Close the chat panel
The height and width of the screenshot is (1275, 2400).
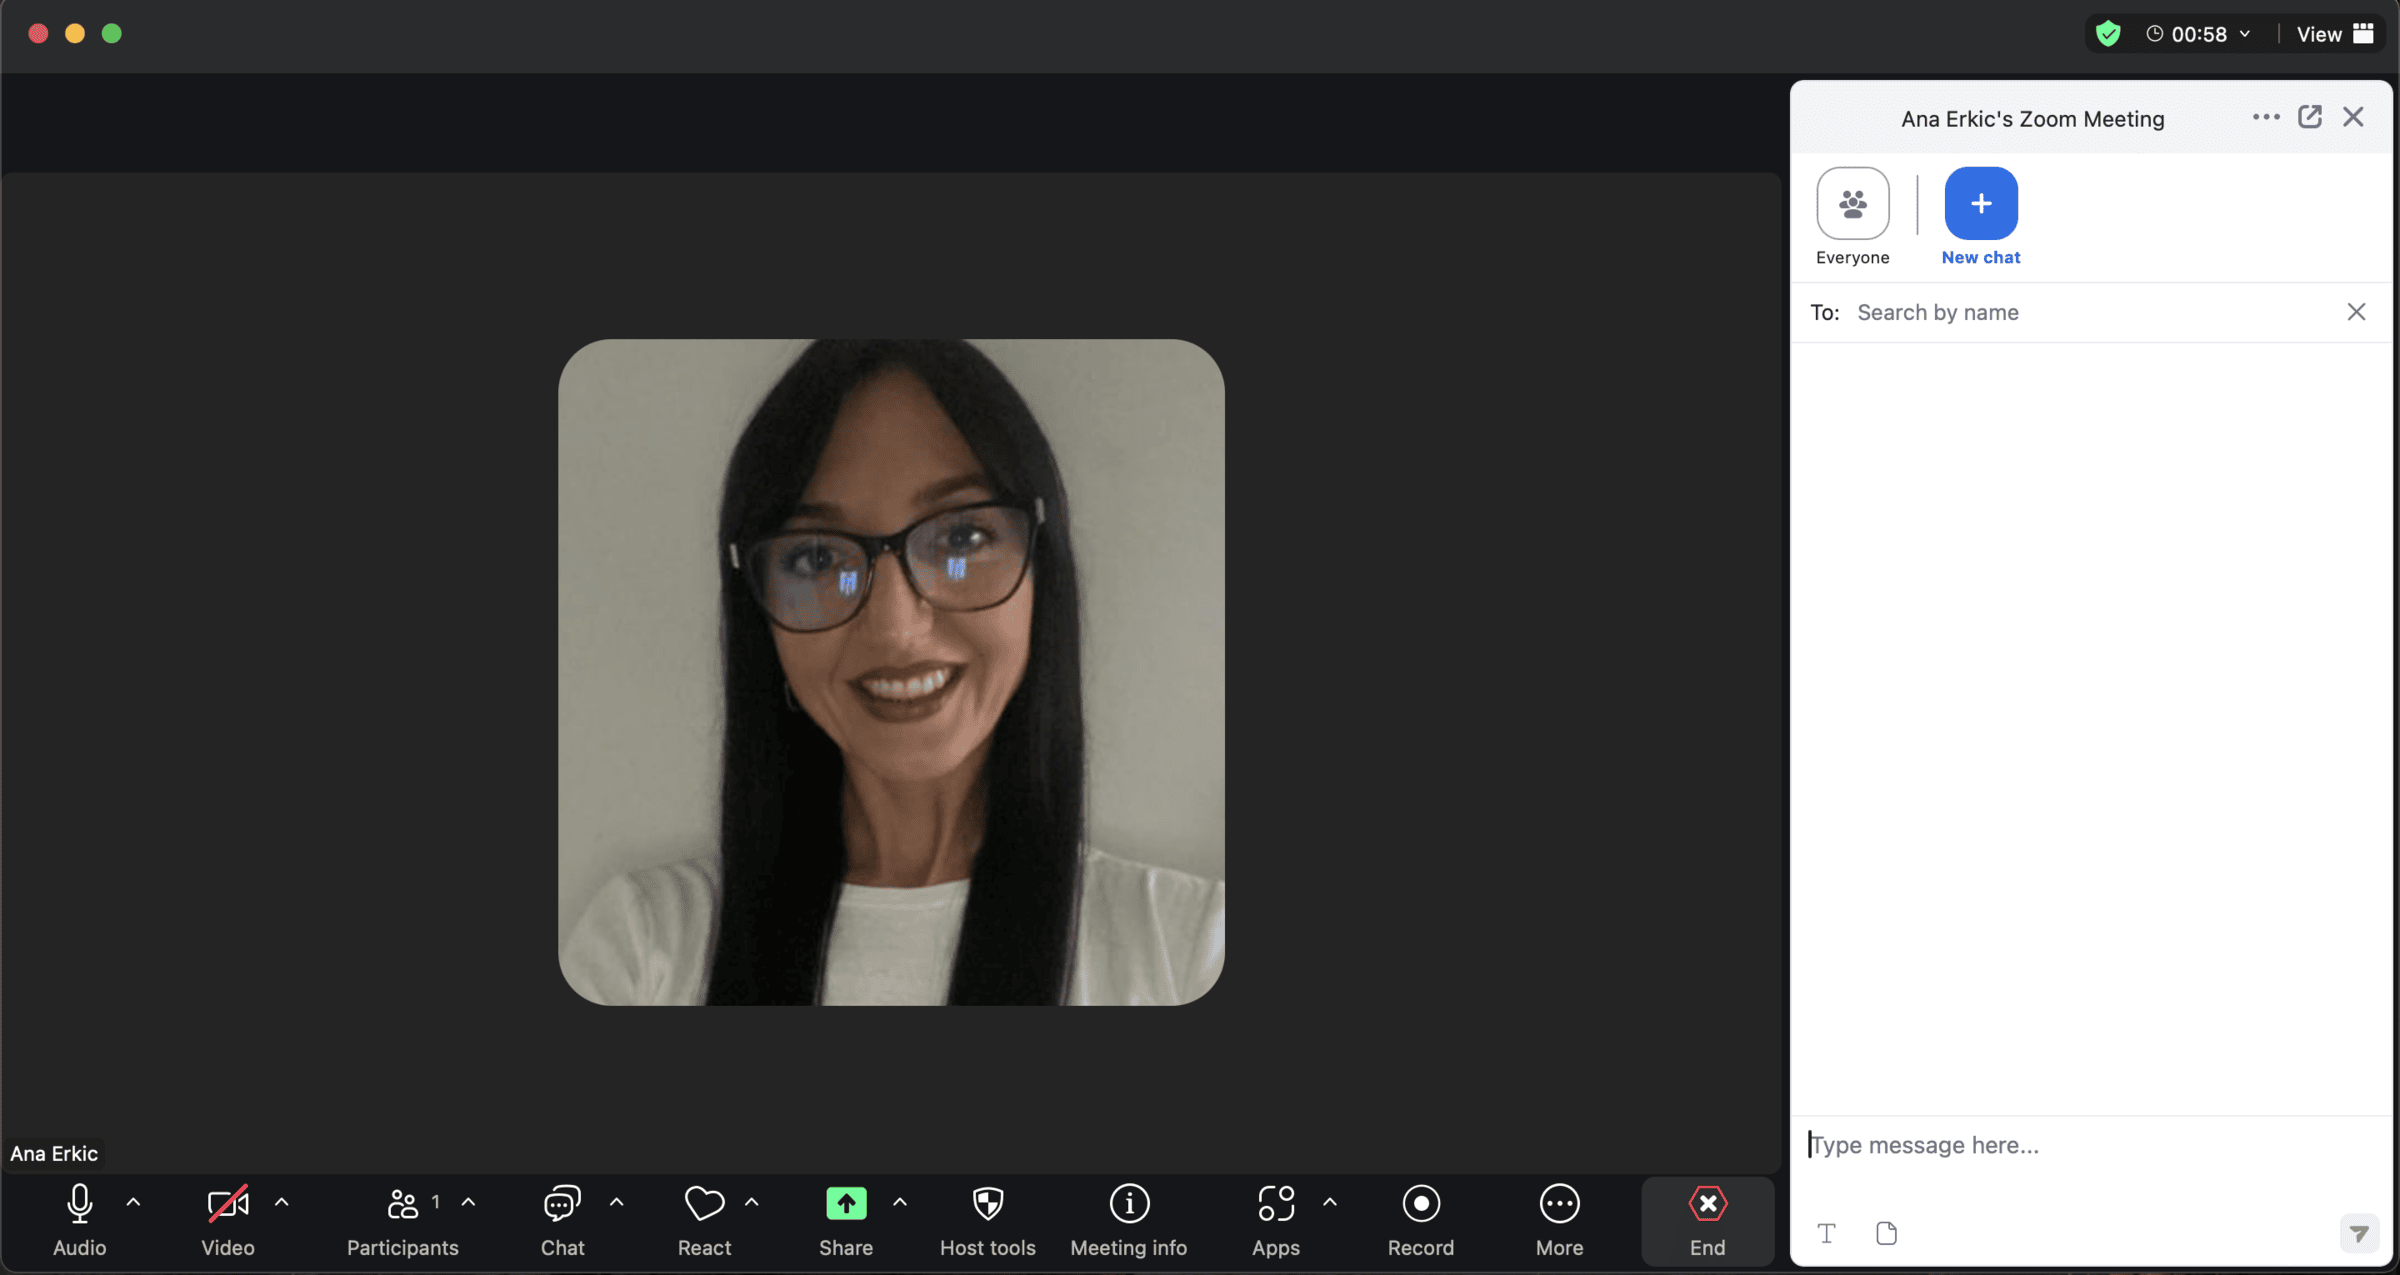[x=2353, y=117]
